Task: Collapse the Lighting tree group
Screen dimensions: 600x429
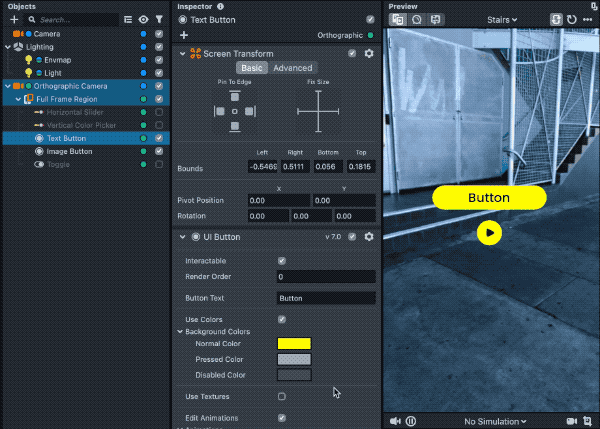Action: [x=7, y=47]
